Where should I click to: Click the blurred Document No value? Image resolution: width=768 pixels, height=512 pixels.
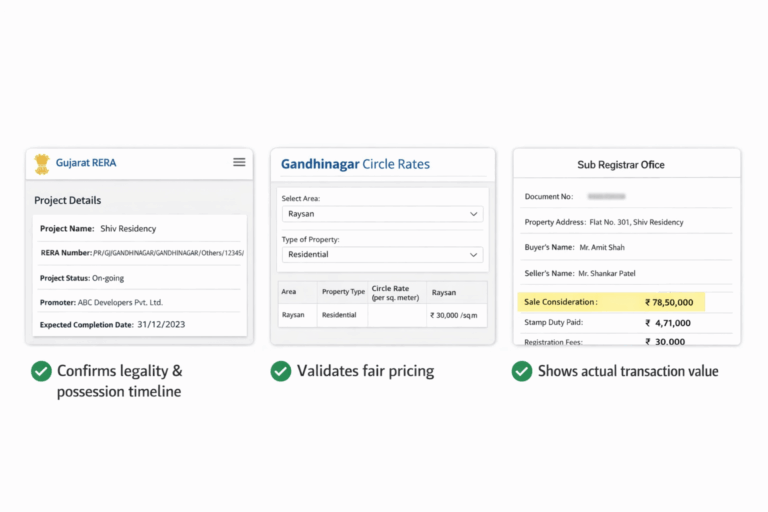coord(606,197)
